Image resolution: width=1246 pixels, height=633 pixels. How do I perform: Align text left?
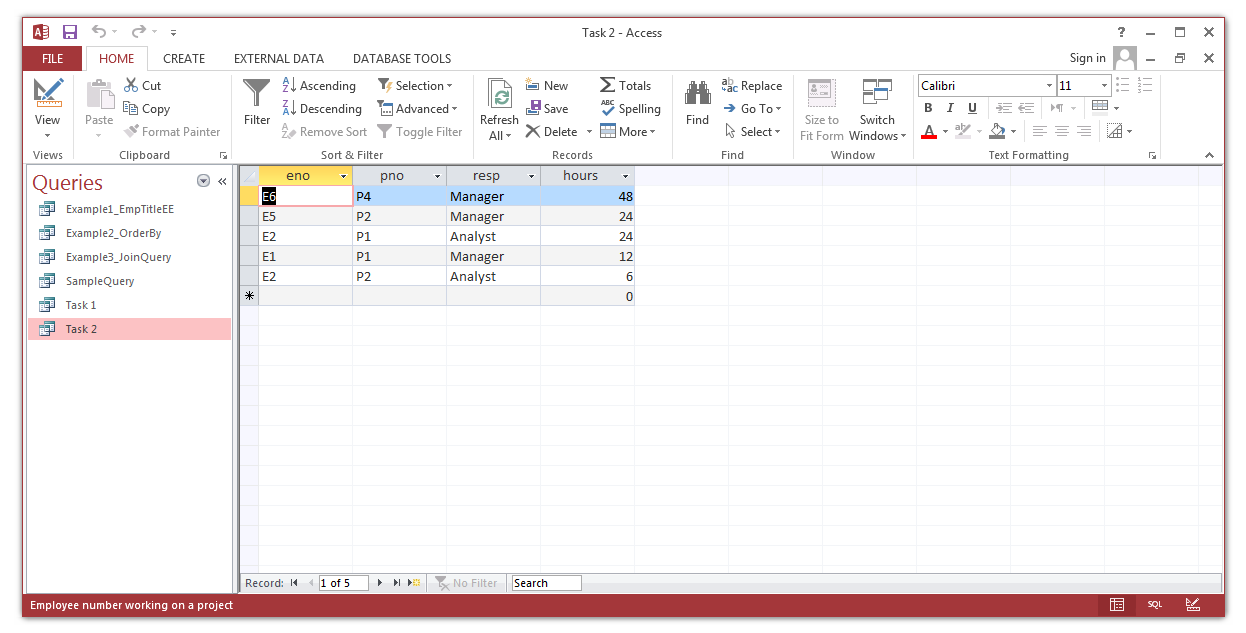pyautogui.click(x=1040, y=131)
